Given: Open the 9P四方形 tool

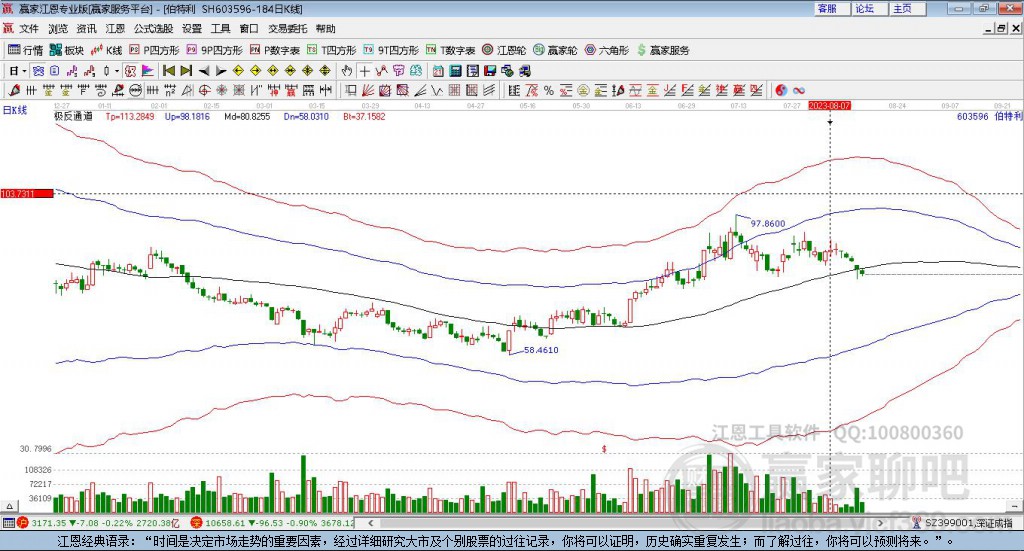Looking at the screenshot, I should [214, 50].
